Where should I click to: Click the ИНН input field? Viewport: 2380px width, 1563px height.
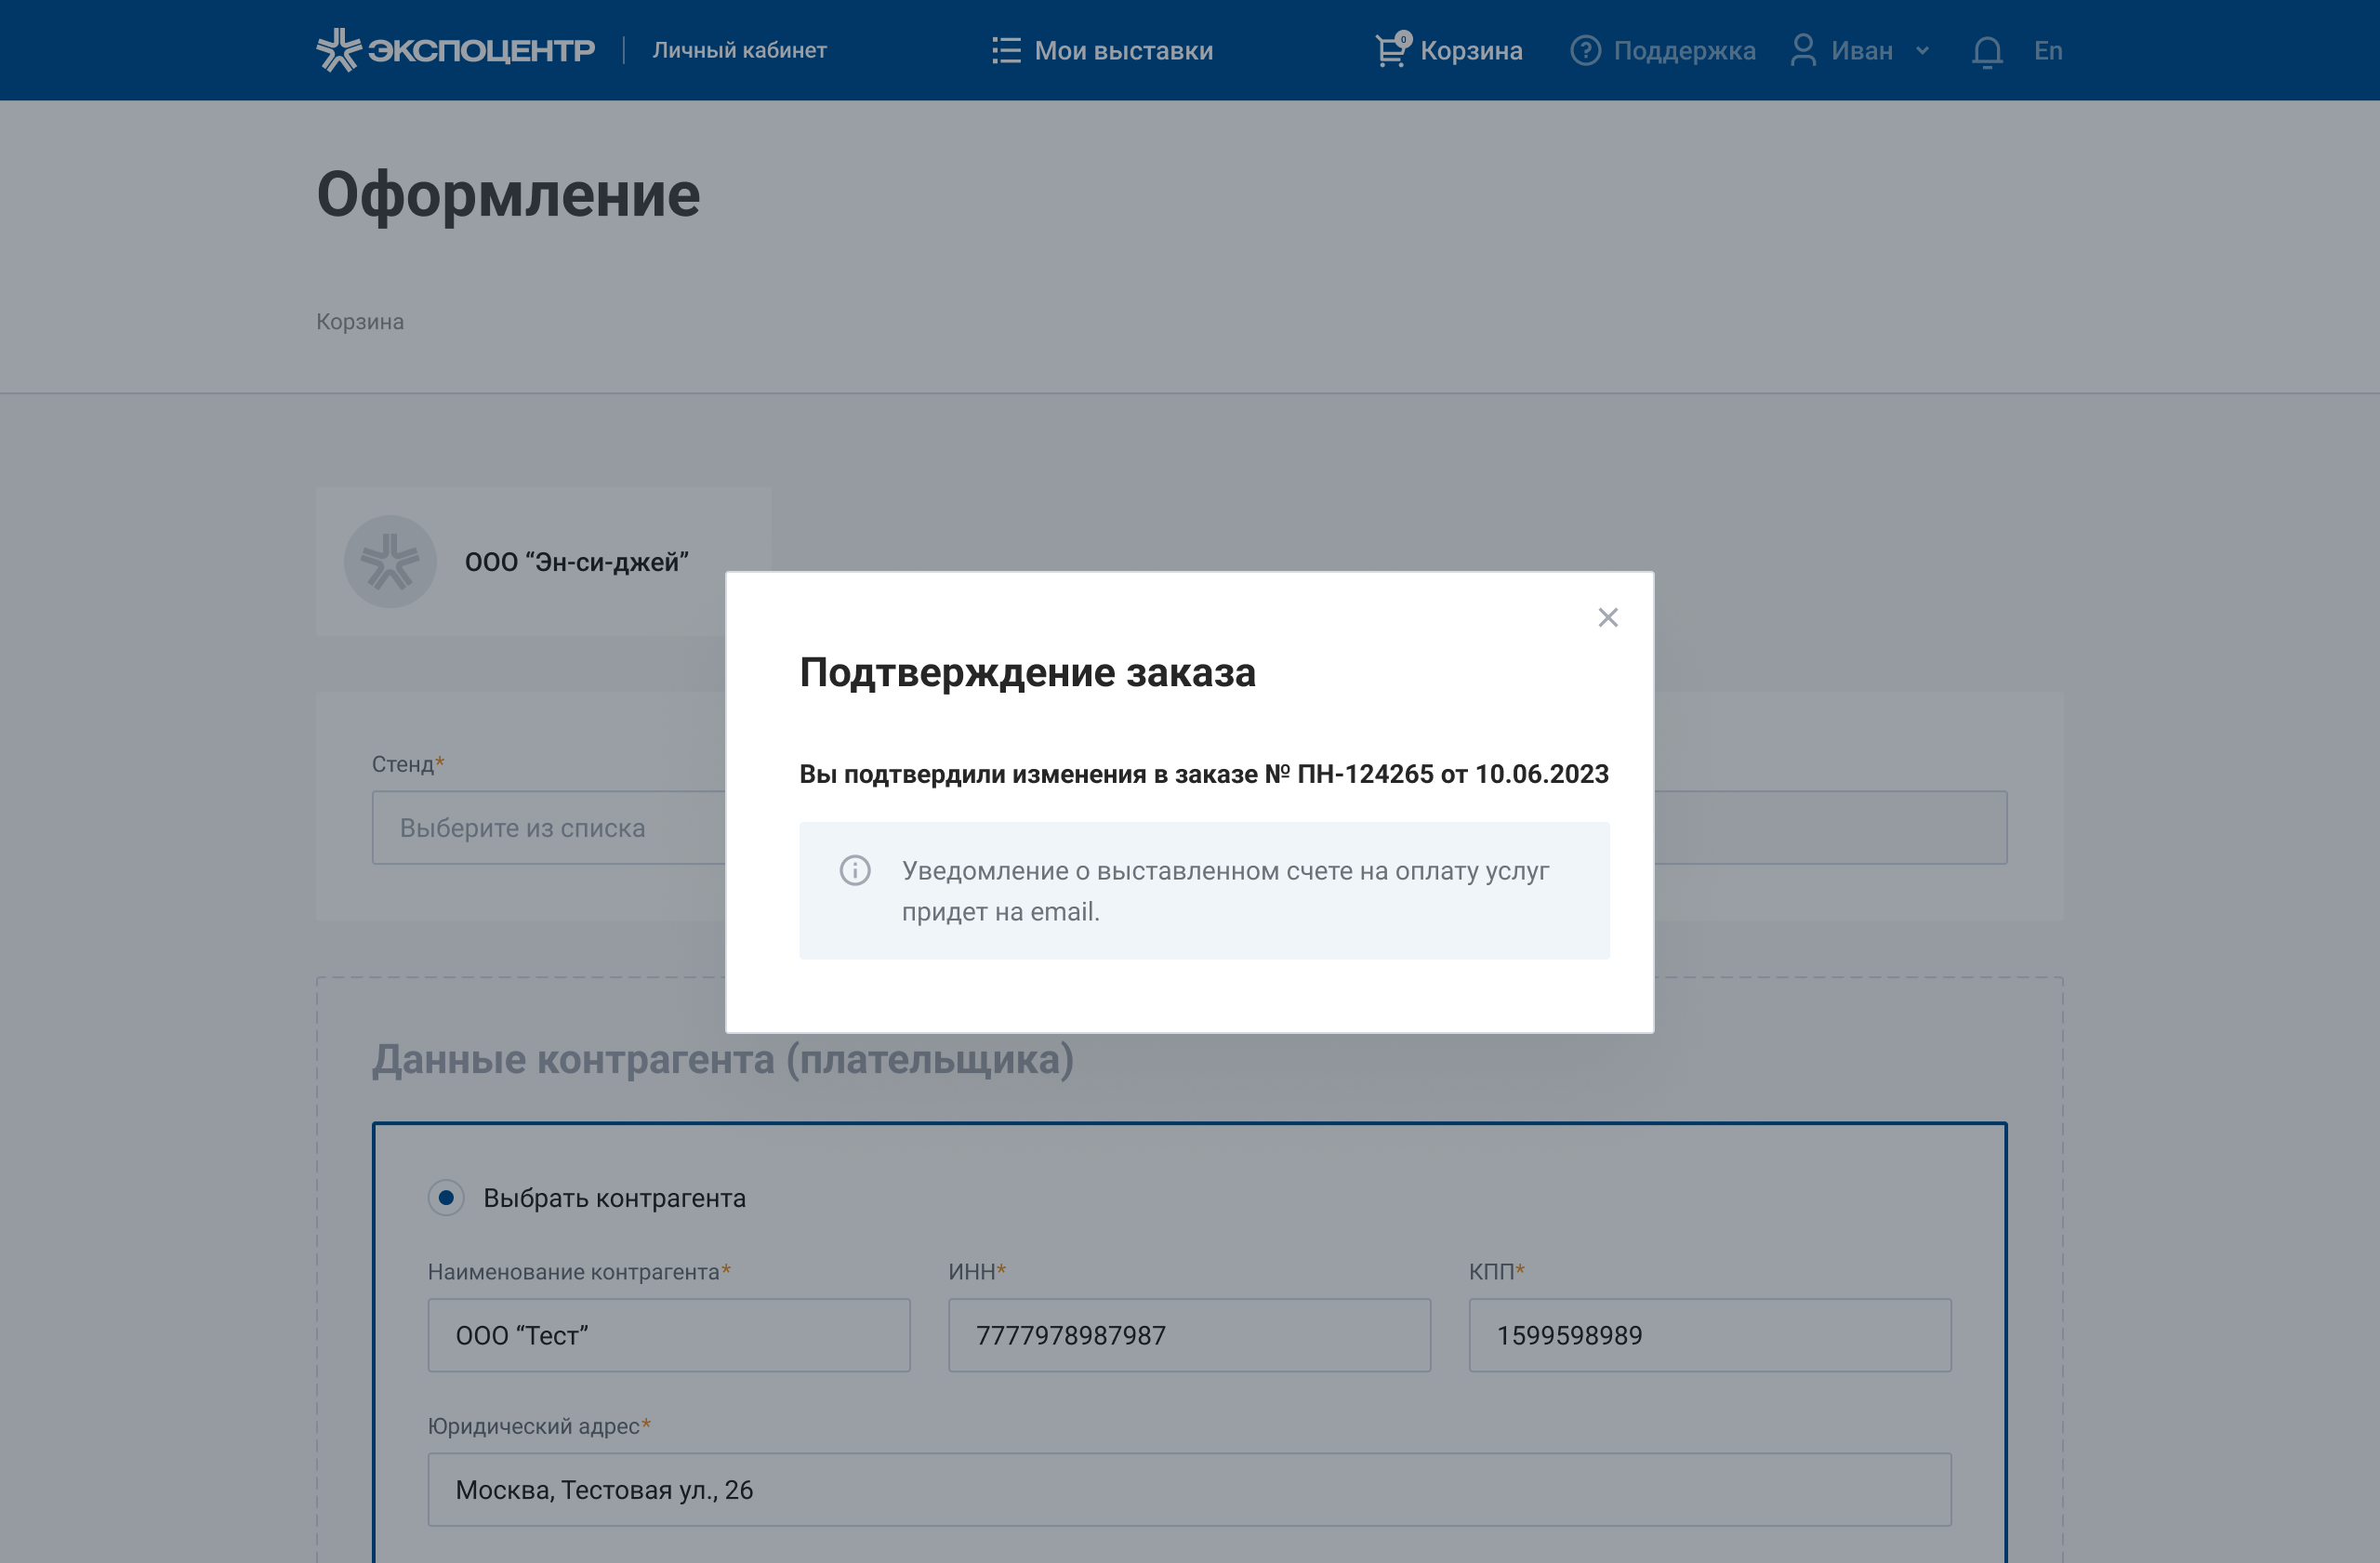point(1189,1335)
